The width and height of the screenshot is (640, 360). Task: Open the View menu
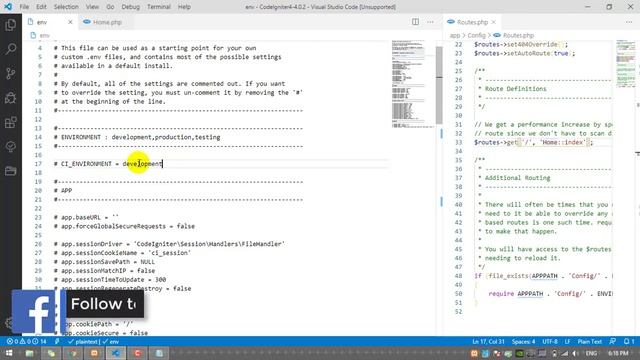pyautogui.click(x=92, y=7)
